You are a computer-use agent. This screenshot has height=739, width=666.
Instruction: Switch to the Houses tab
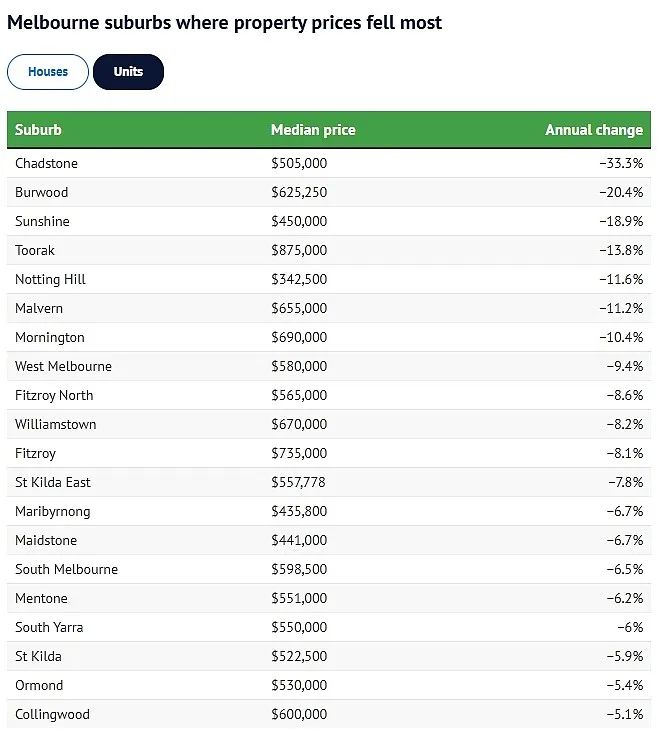tap(48, 72)
